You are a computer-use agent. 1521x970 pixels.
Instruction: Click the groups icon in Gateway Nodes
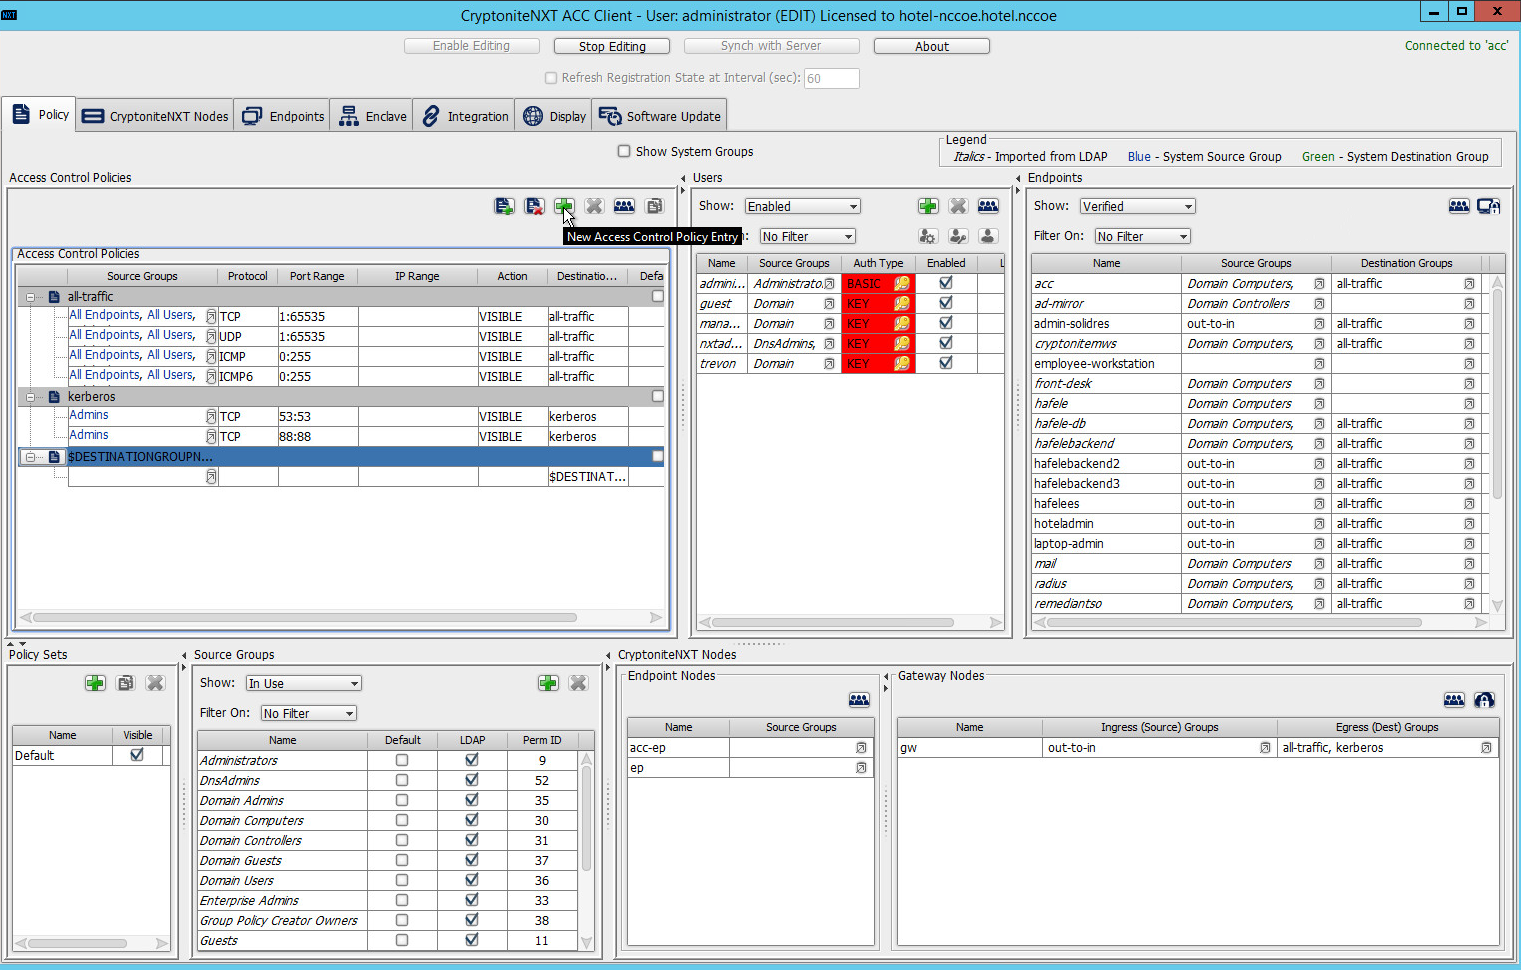[x=1454, y=700]
